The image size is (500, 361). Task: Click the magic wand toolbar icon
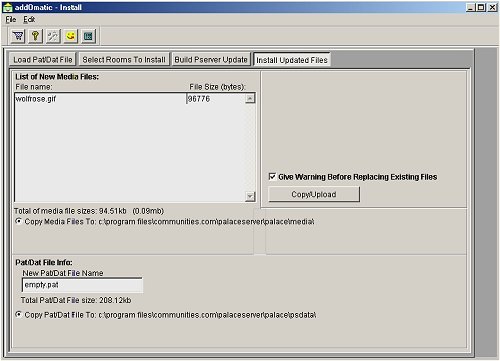pyautogui.click(x=53, y=36)
